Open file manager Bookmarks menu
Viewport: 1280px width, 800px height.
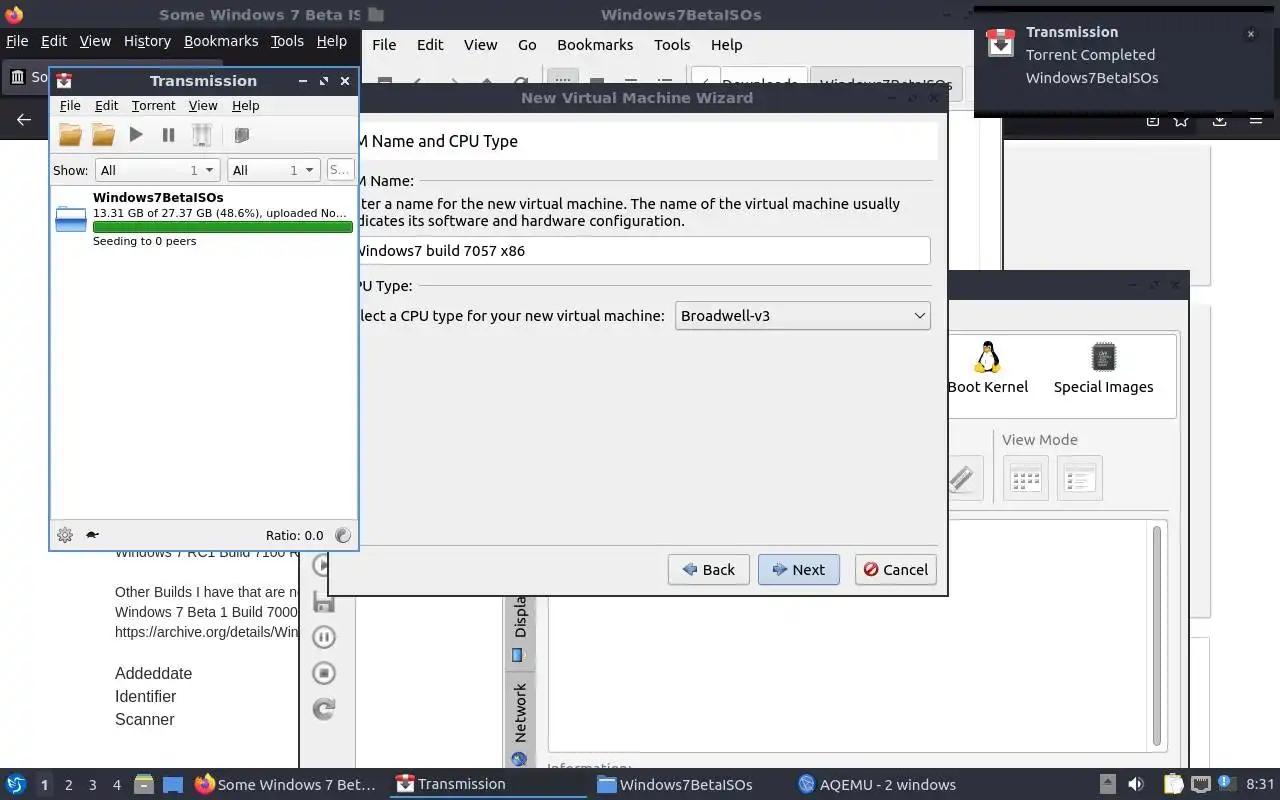tap(595, 45)
